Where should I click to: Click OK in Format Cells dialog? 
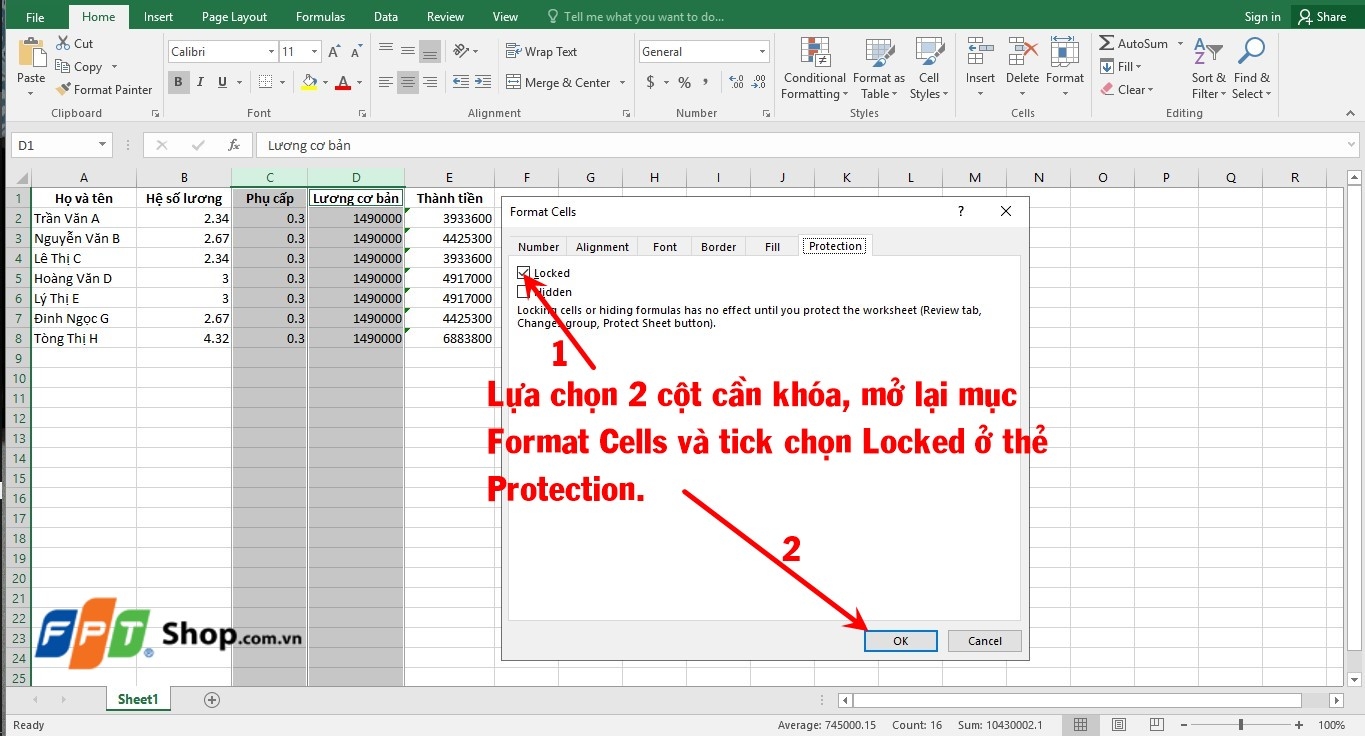pyautogui.click(x=899, y=641)
